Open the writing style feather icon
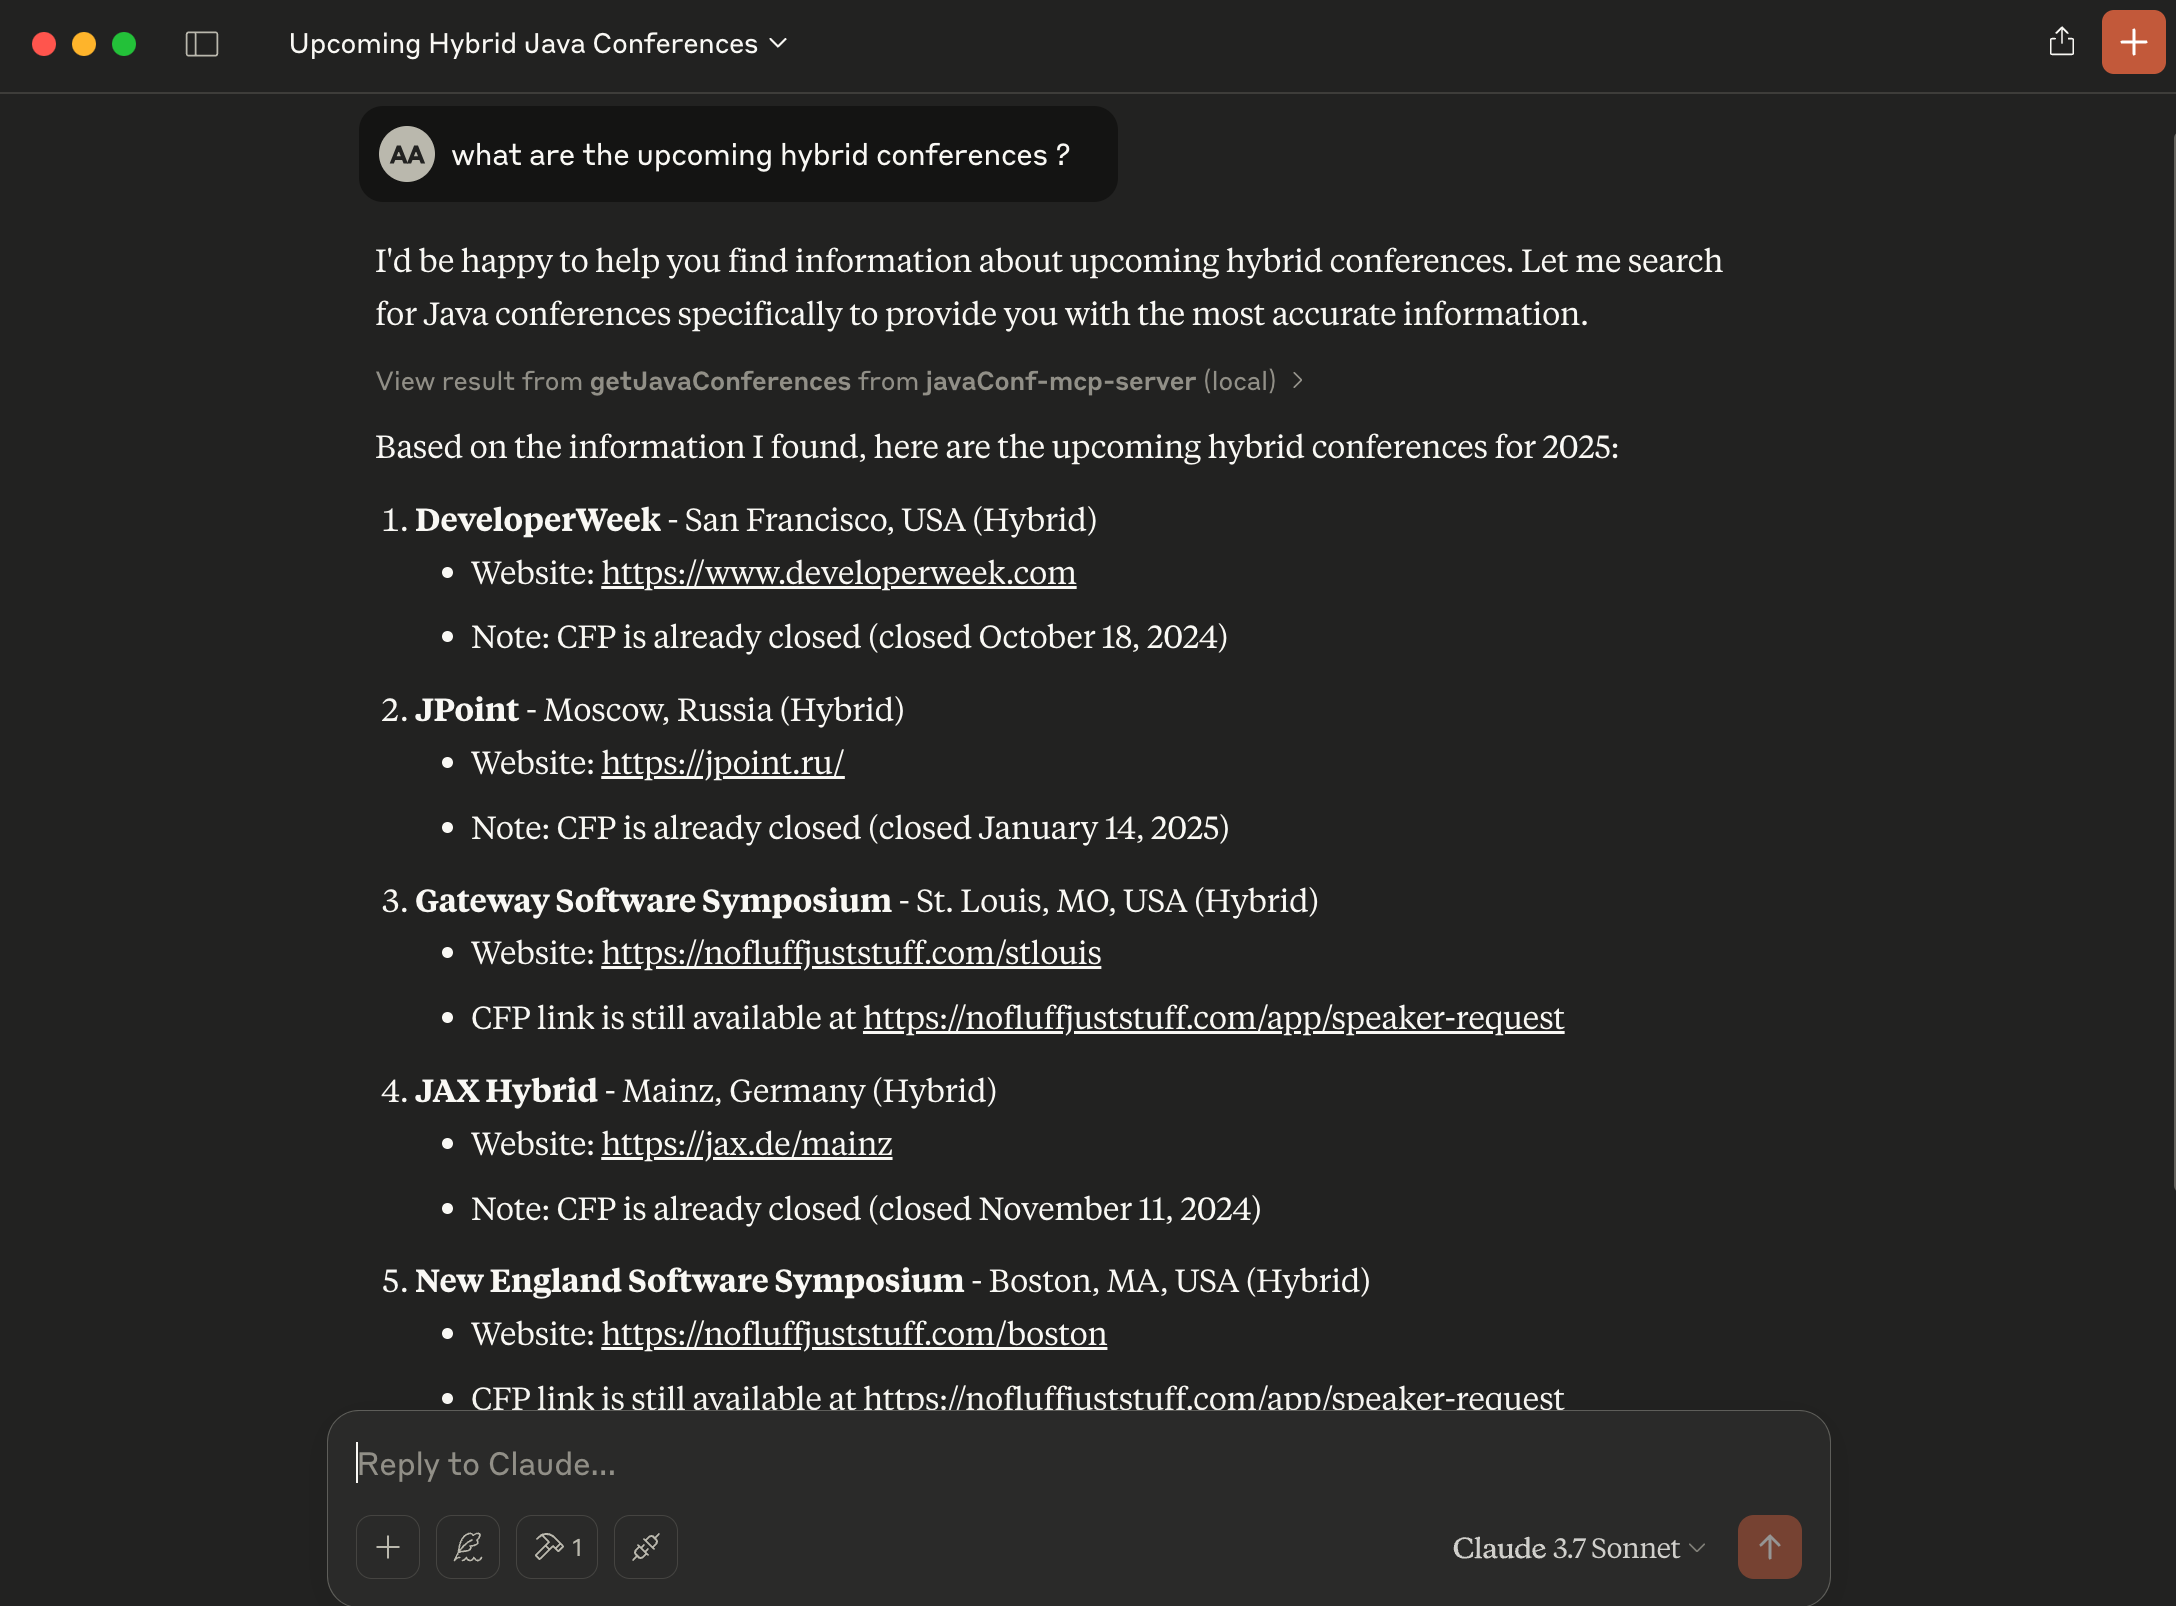 point(467,1547)
